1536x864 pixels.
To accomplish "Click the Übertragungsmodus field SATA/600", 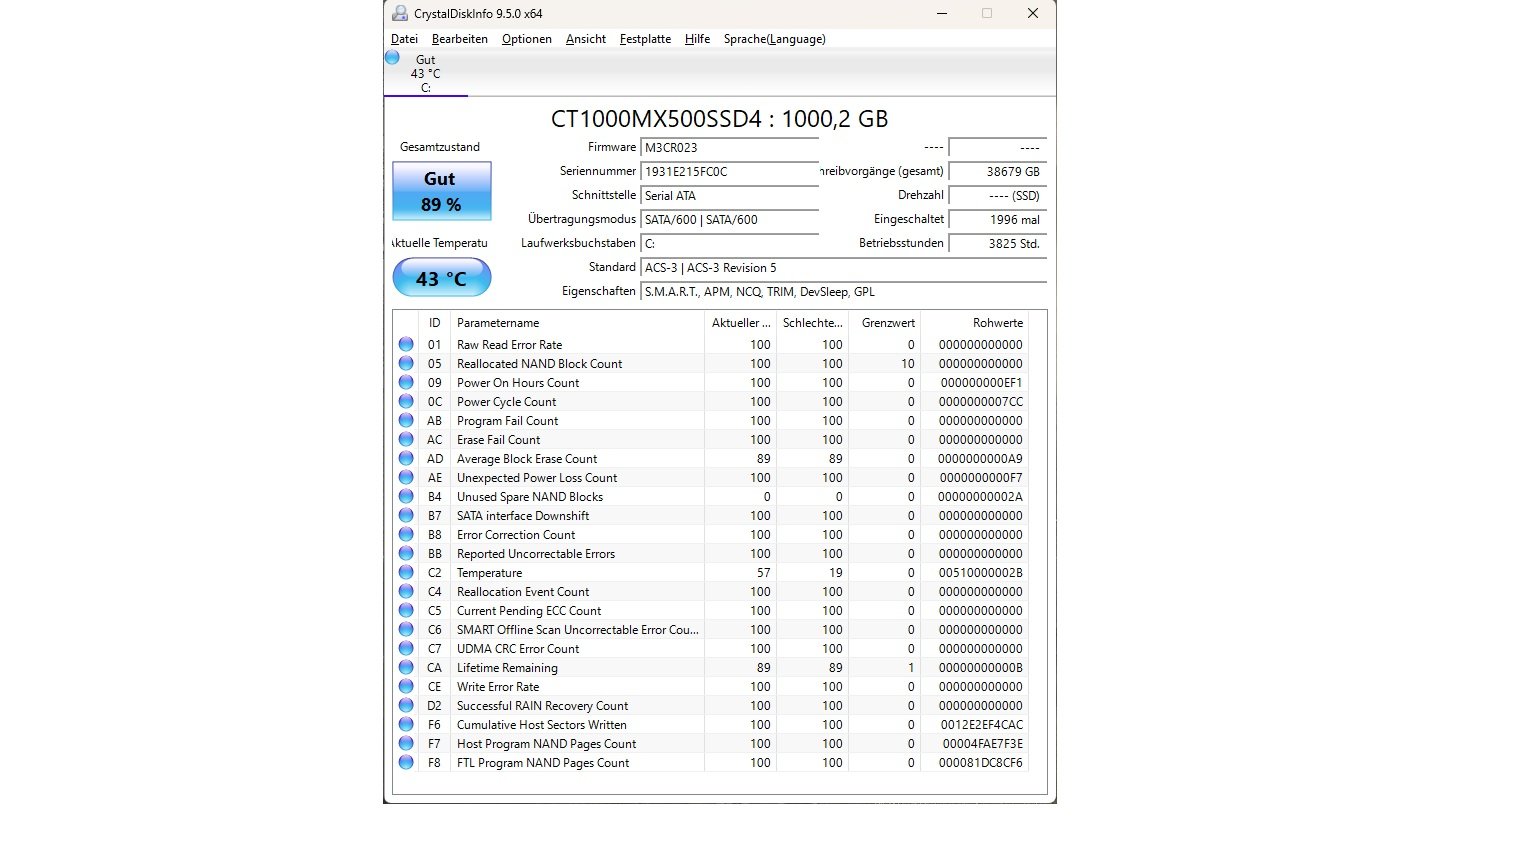I will coord(729,220).
